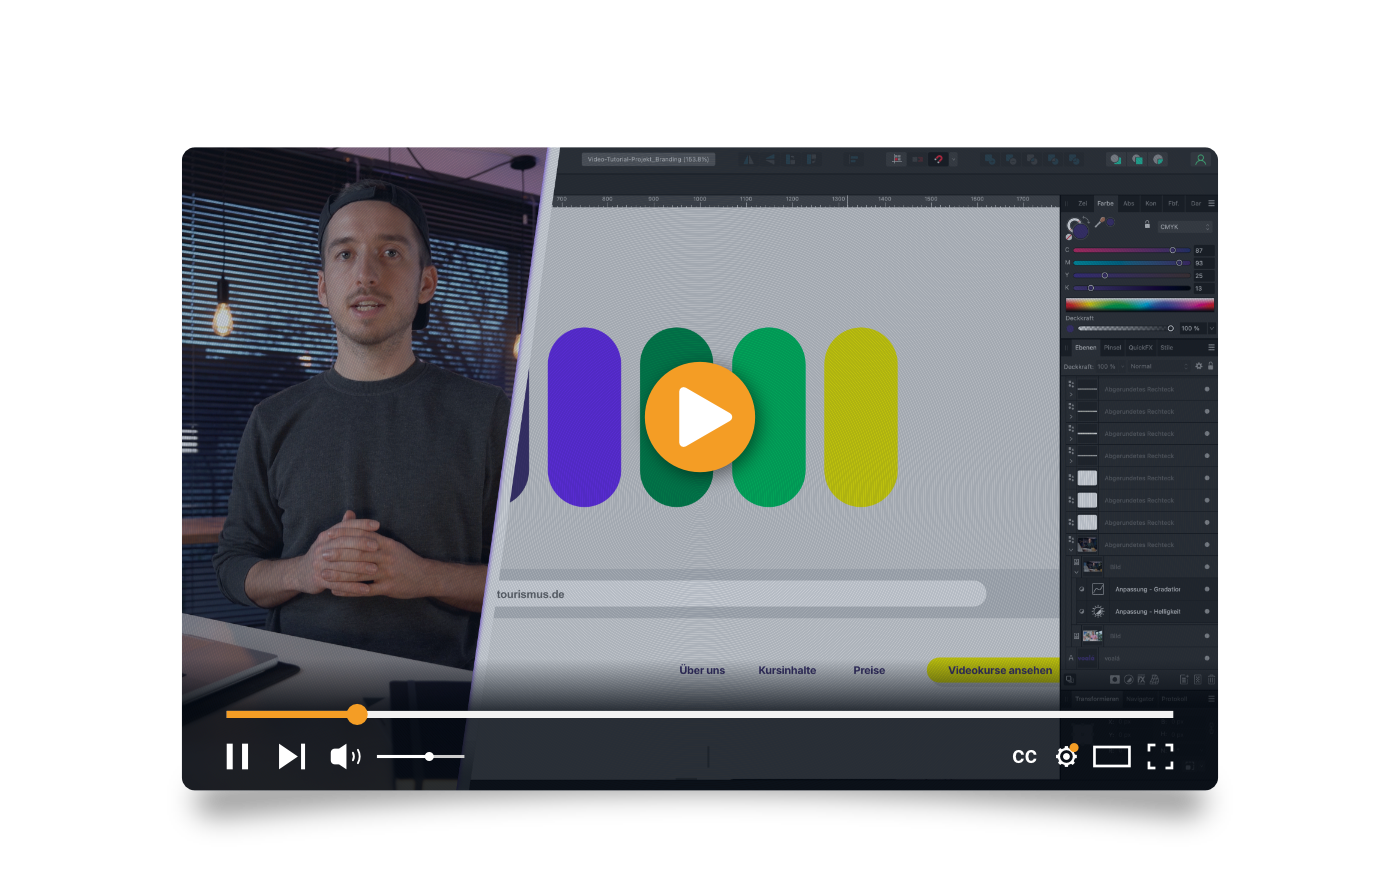The height and width of the screenshot is (871, 1400).
Task: Click the Helligkeit adjustment sun thumbnail
Action: [x=1098, y=611]
